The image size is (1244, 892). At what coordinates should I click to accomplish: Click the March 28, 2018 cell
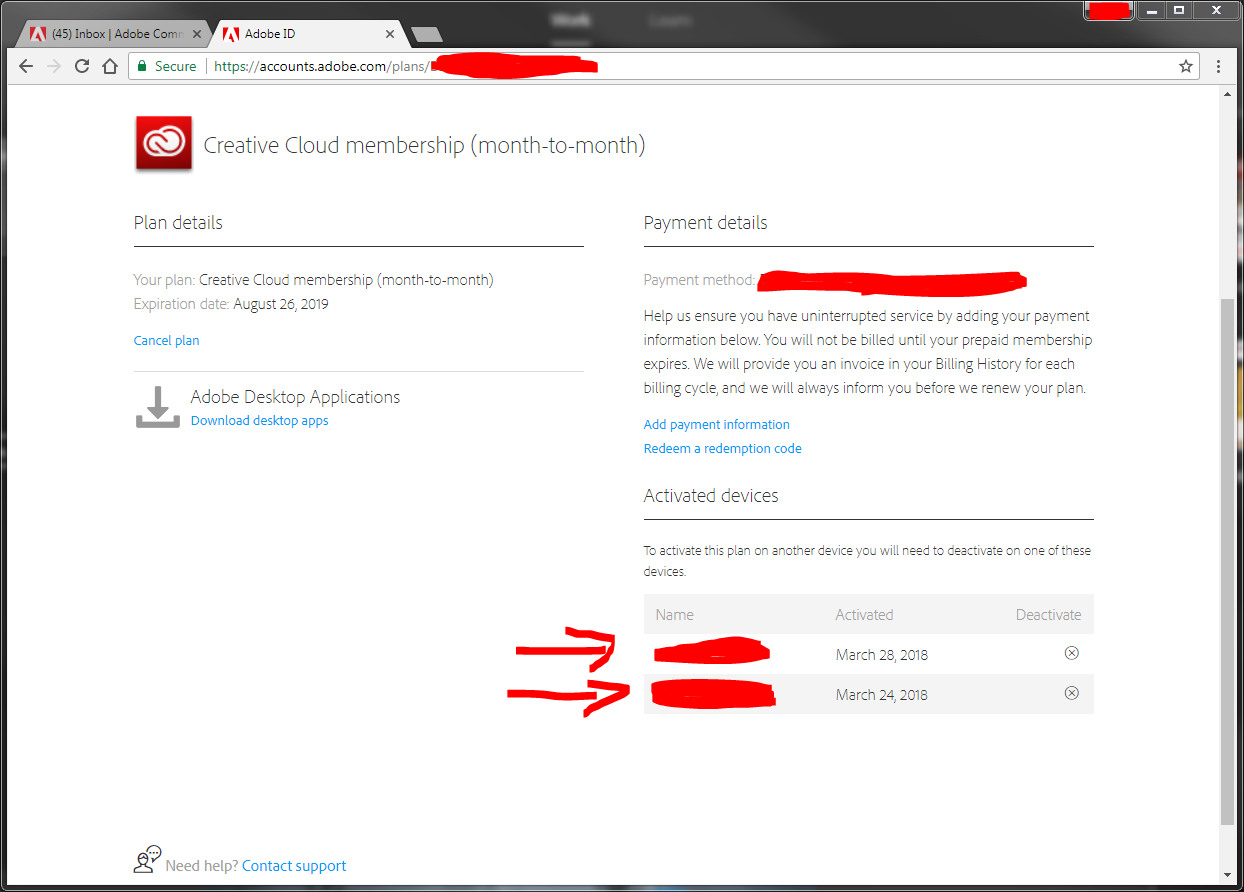(882, 655)
